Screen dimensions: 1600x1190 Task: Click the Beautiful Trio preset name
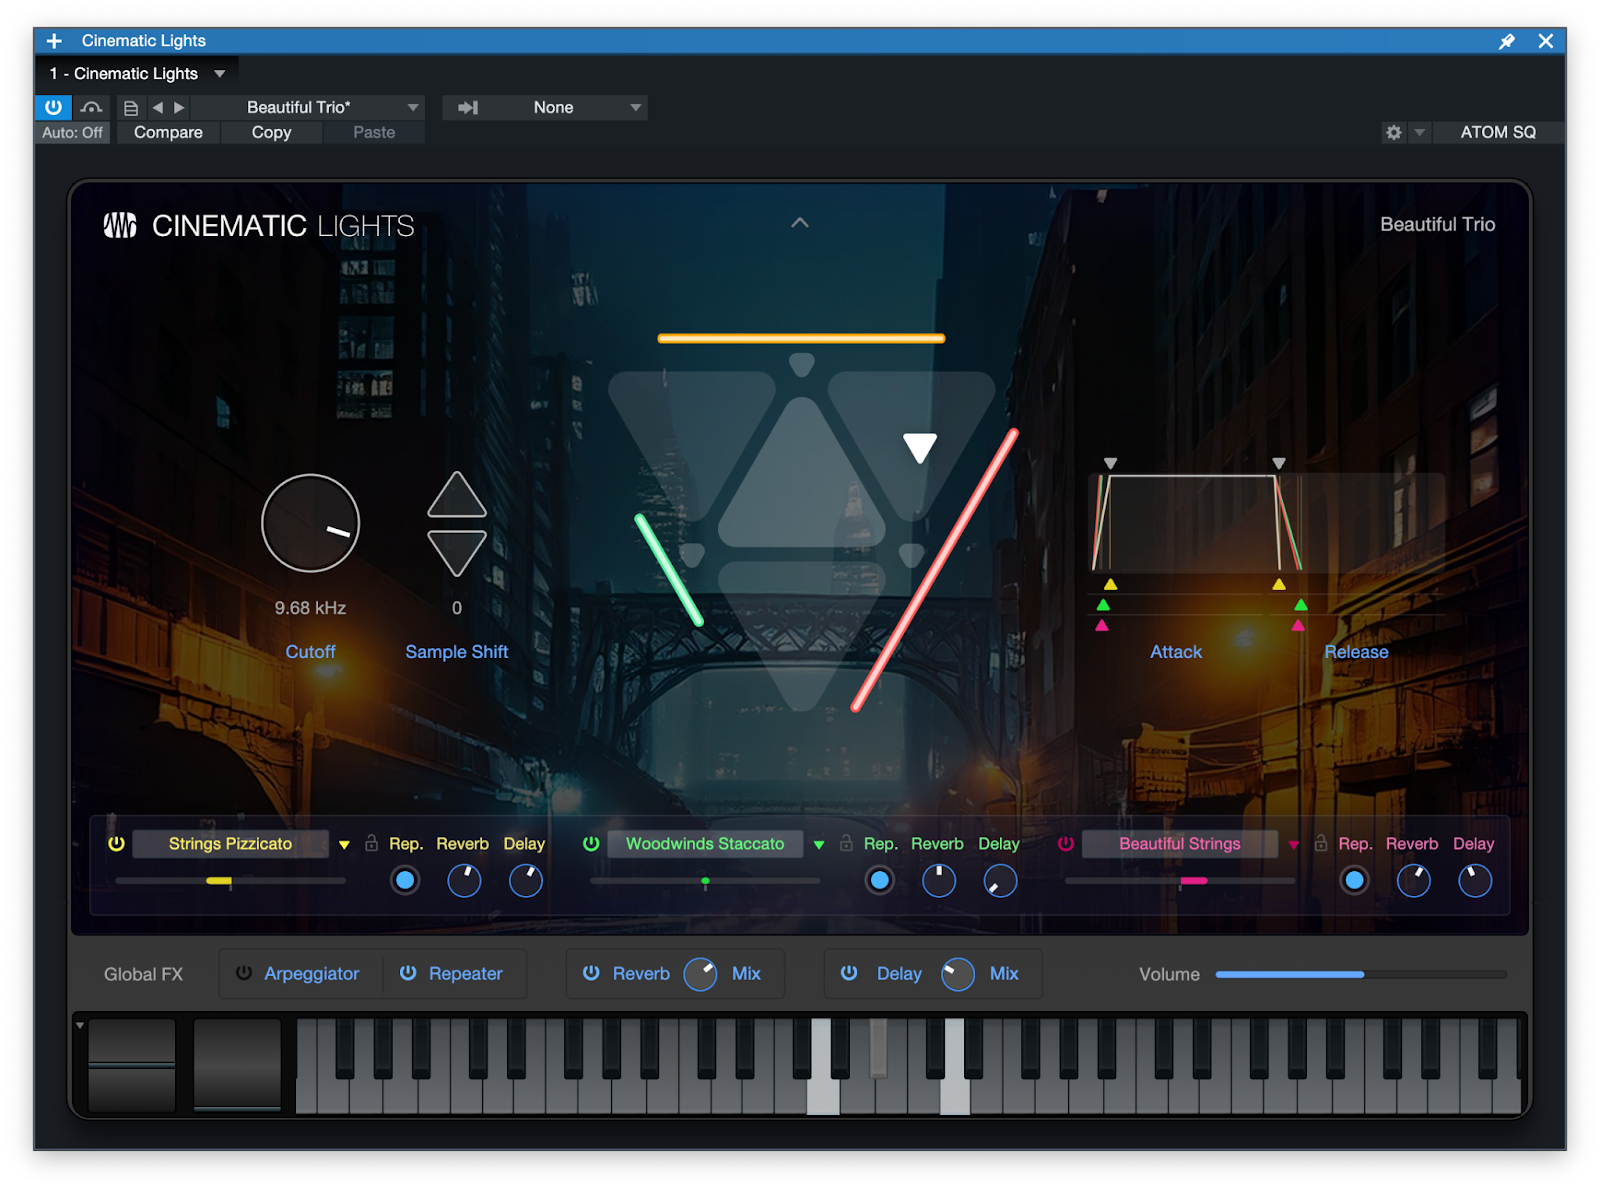coord(1437,225)
